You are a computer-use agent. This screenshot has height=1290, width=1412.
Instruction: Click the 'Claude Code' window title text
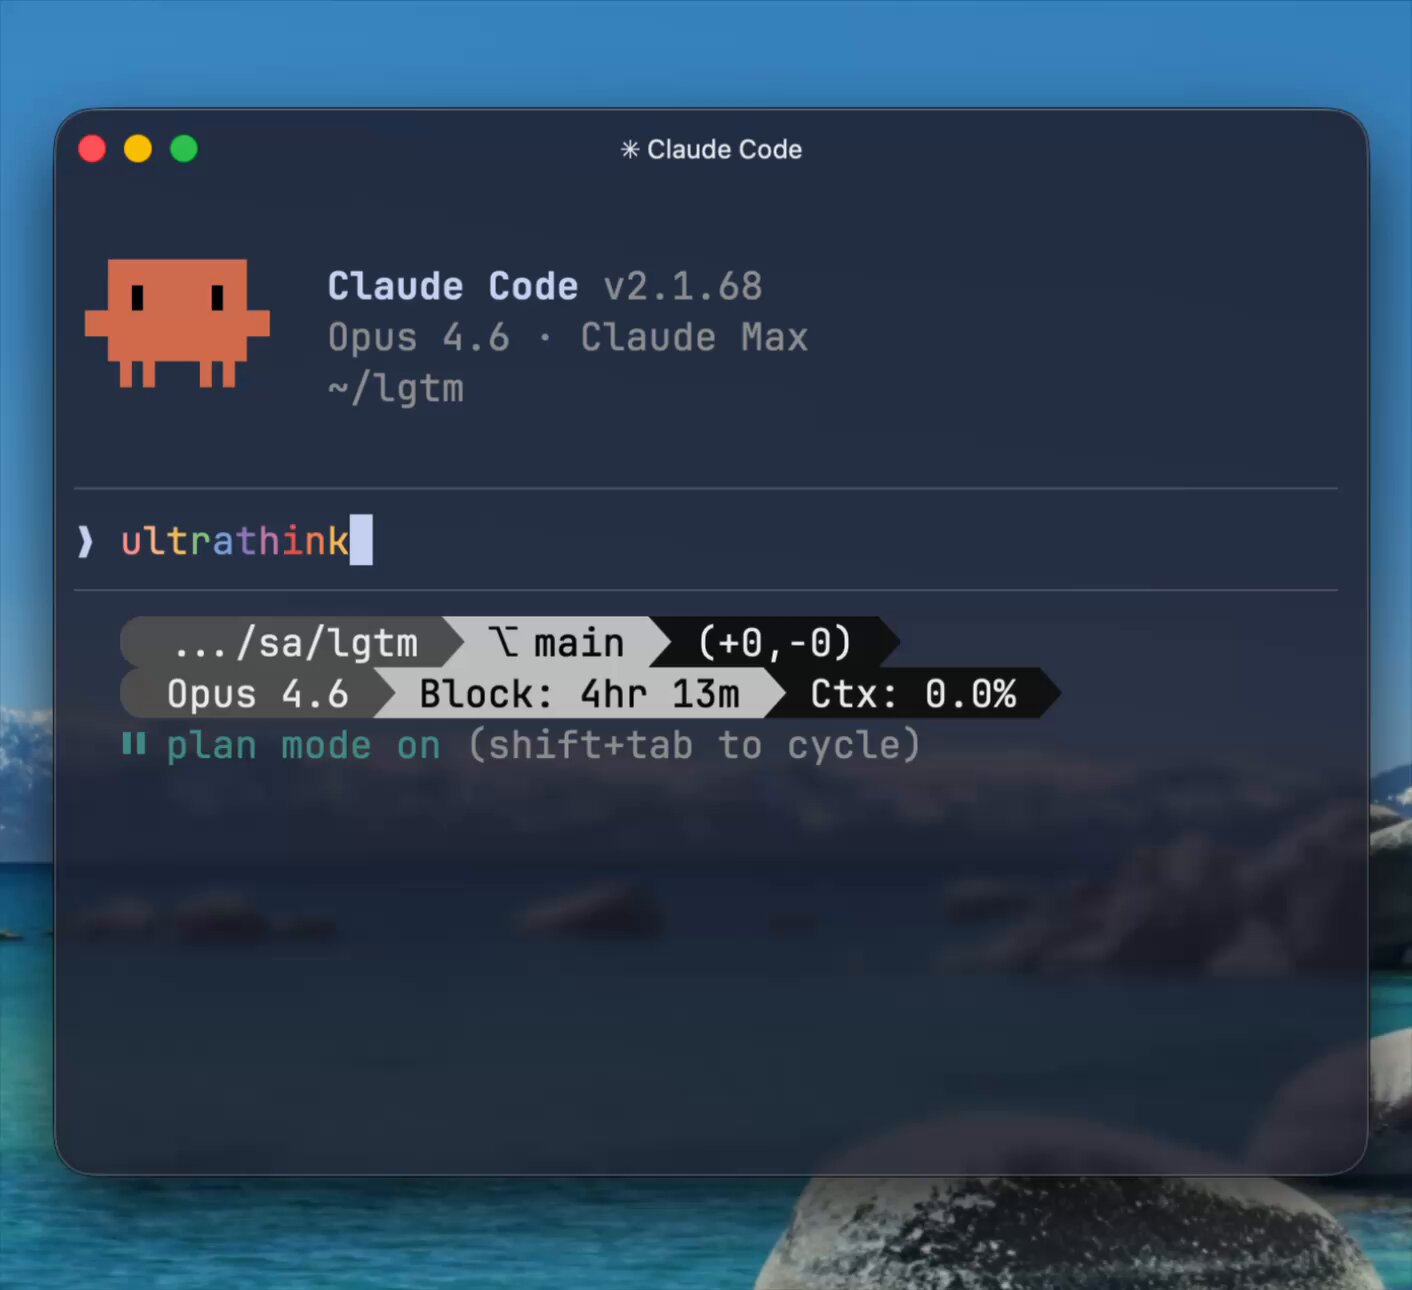[x=724, y=149]
